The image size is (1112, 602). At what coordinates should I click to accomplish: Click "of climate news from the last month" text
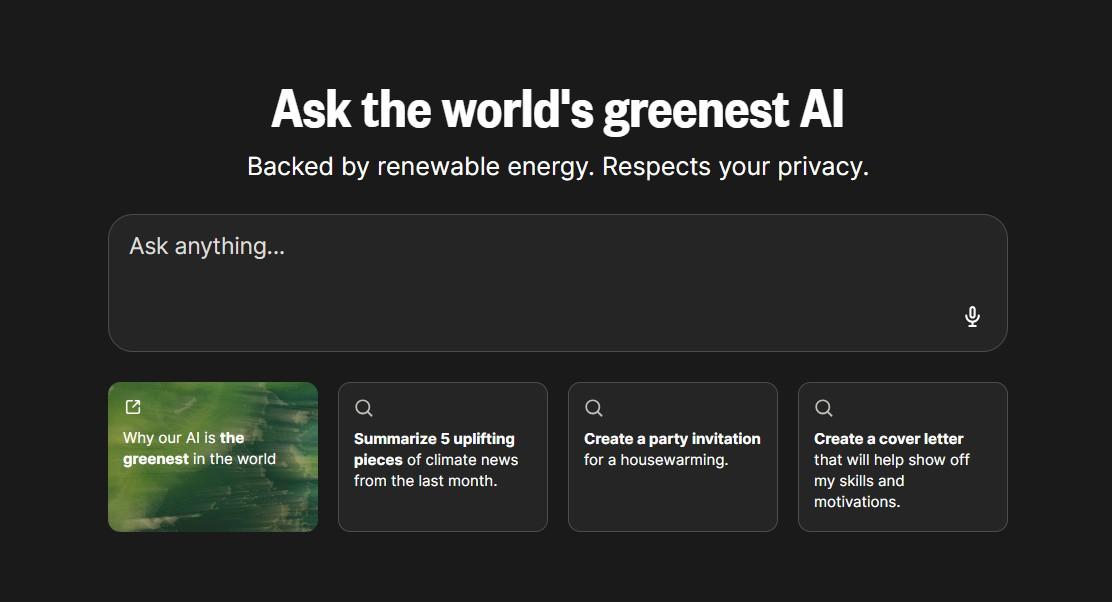coord(436,471)
